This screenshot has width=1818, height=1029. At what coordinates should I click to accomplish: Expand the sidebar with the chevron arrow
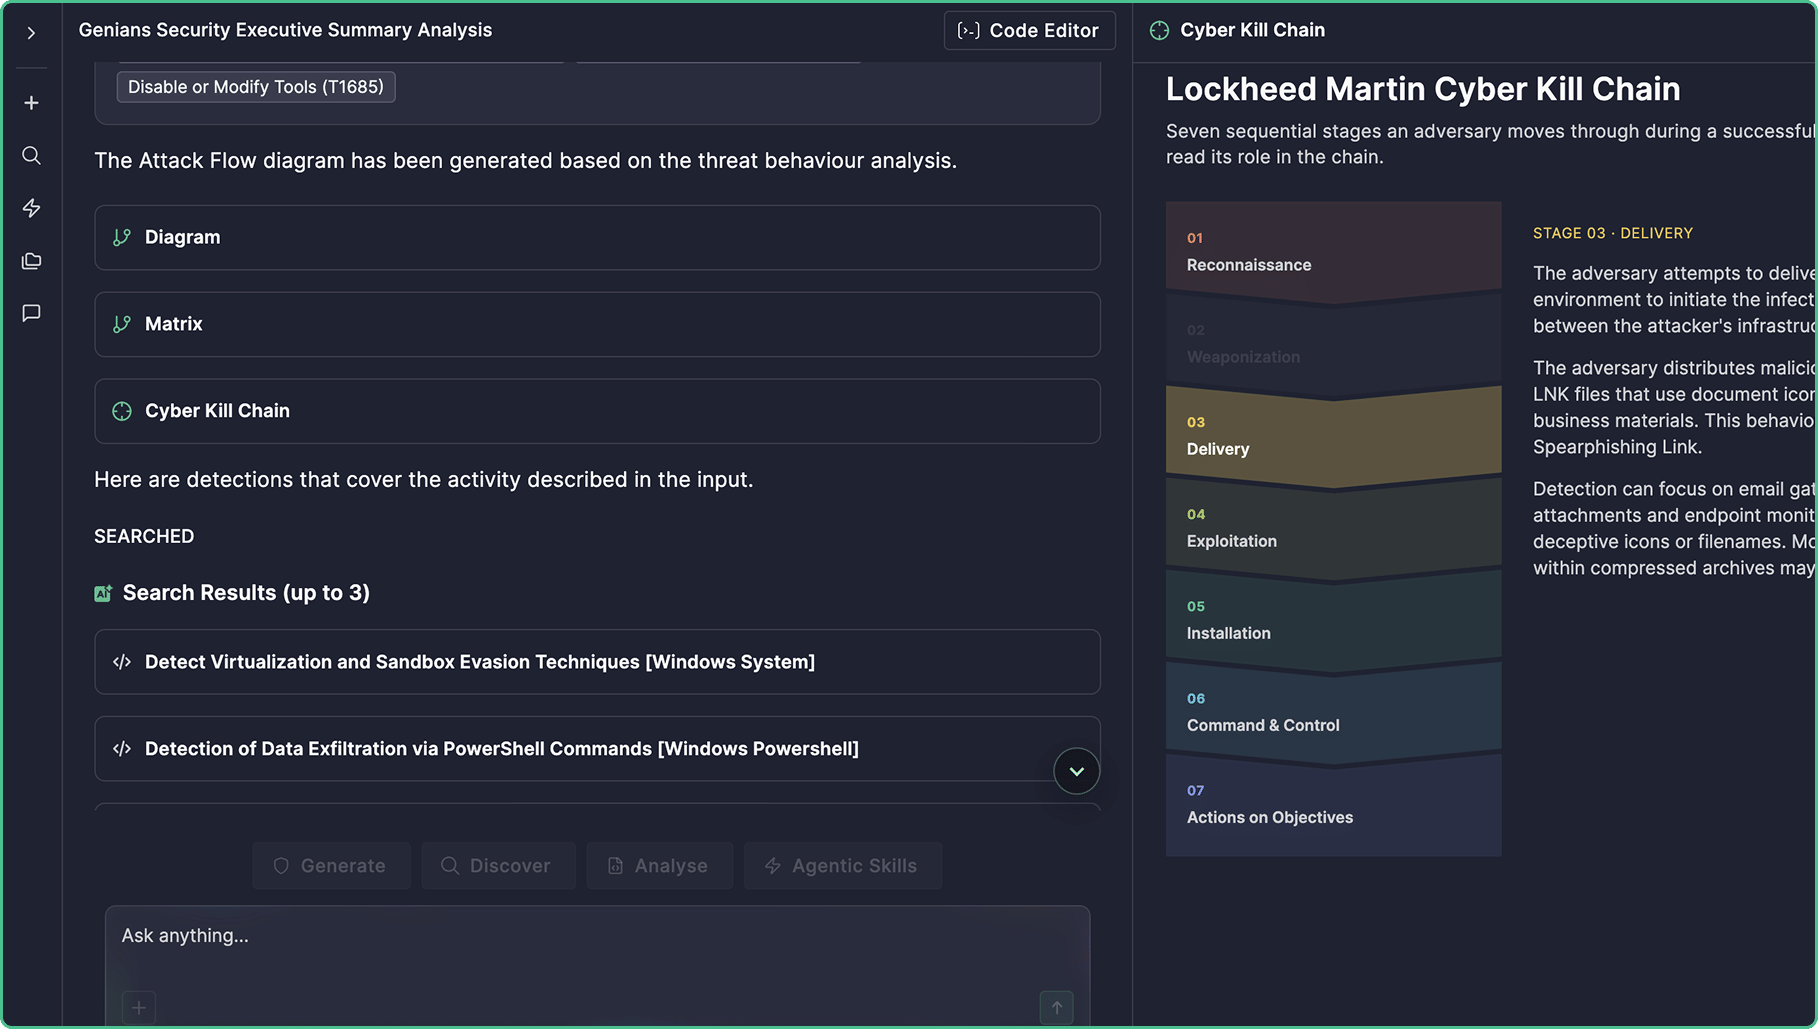coord(31,33)
